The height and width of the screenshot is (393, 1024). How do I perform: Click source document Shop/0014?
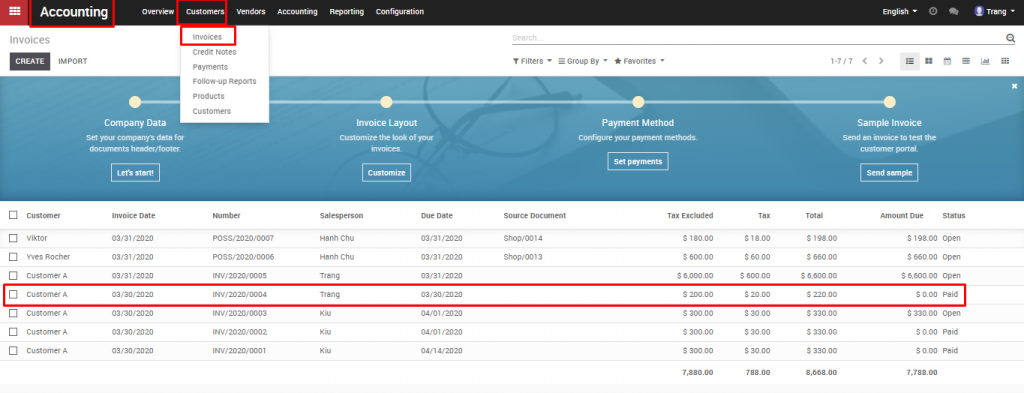[522, 238]
